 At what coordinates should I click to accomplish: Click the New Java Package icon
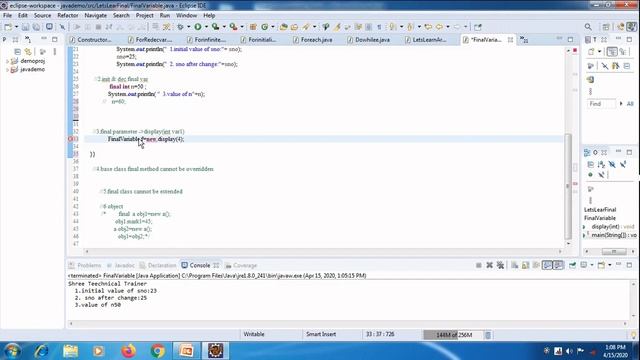tap(253, 27)
